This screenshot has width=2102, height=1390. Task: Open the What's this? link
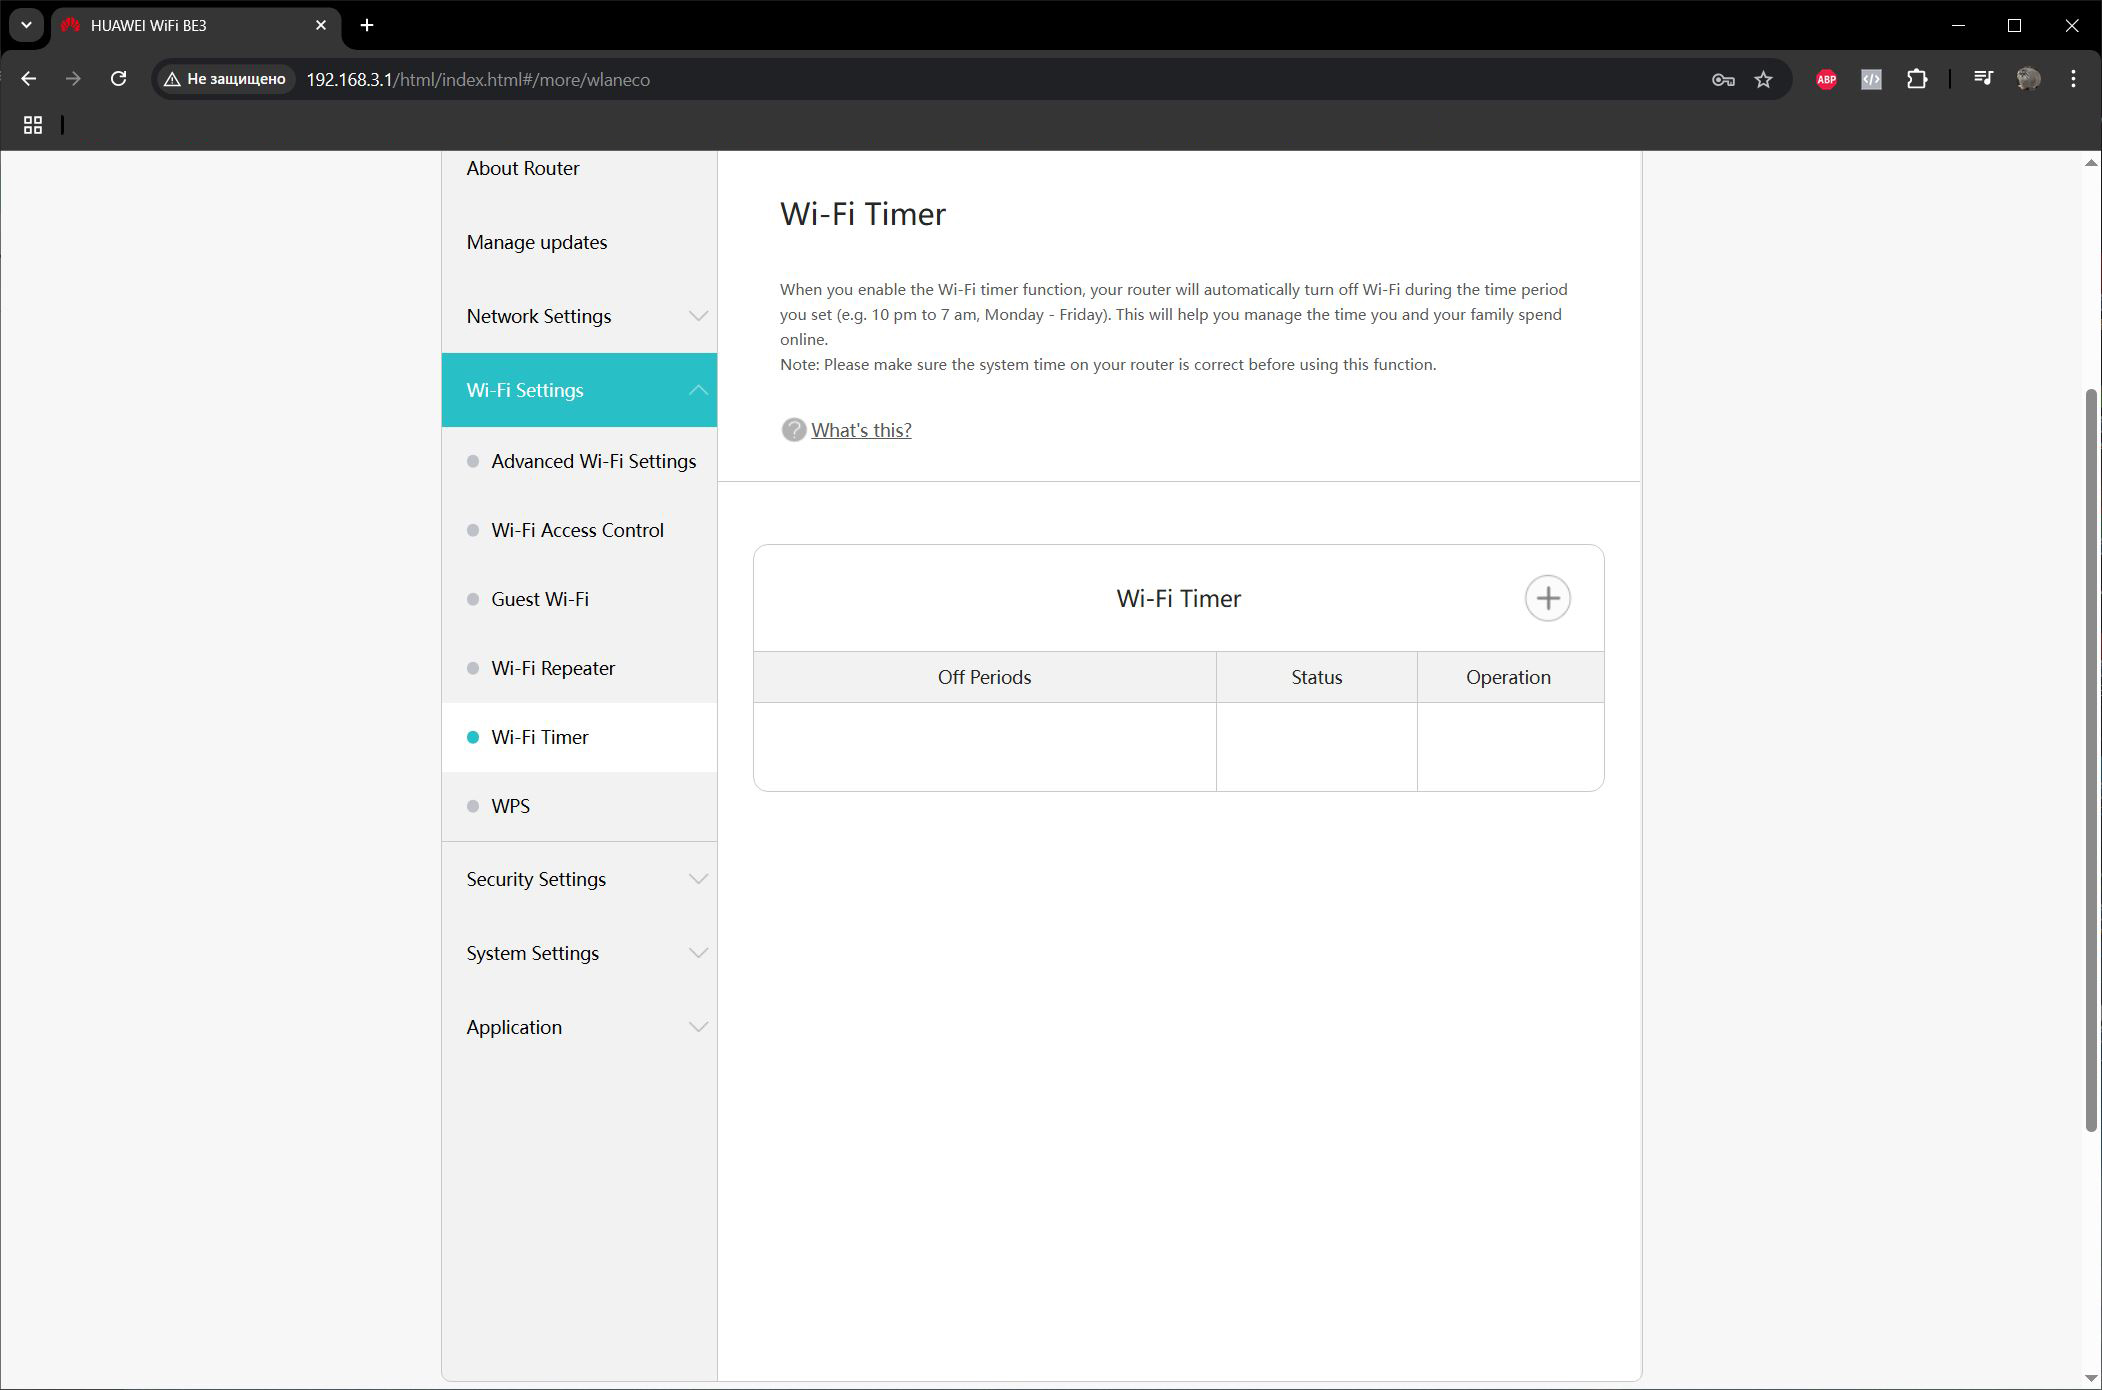[861, 430]
